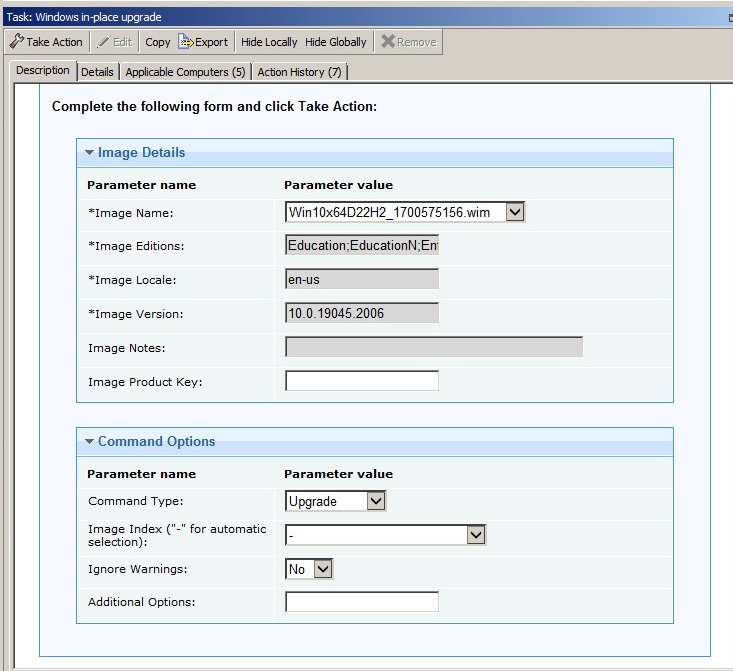Collapse the Image Details section
This screenshot has height=671, width=733.
pos(89,152)
